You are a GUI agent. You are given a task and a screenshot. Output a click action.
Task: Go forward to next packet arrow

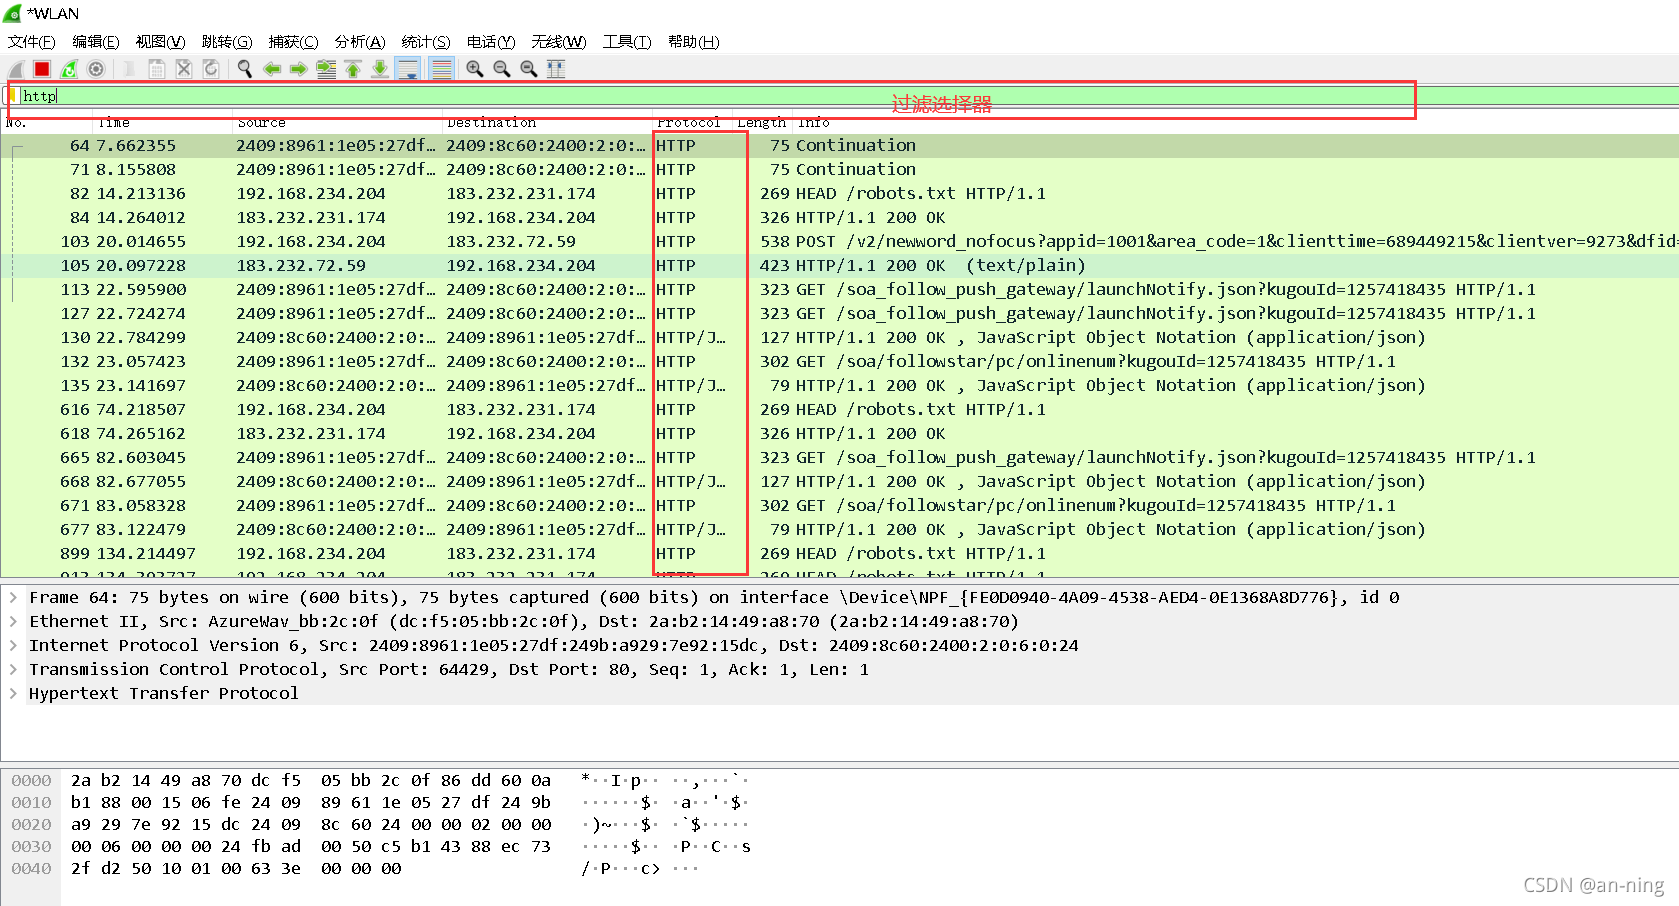[299, 69]
